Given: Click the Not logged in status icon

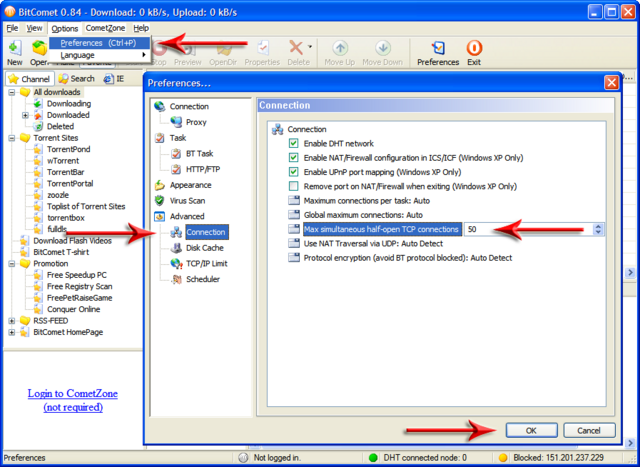Looking at the screenshot, I should tap(243, 458).
